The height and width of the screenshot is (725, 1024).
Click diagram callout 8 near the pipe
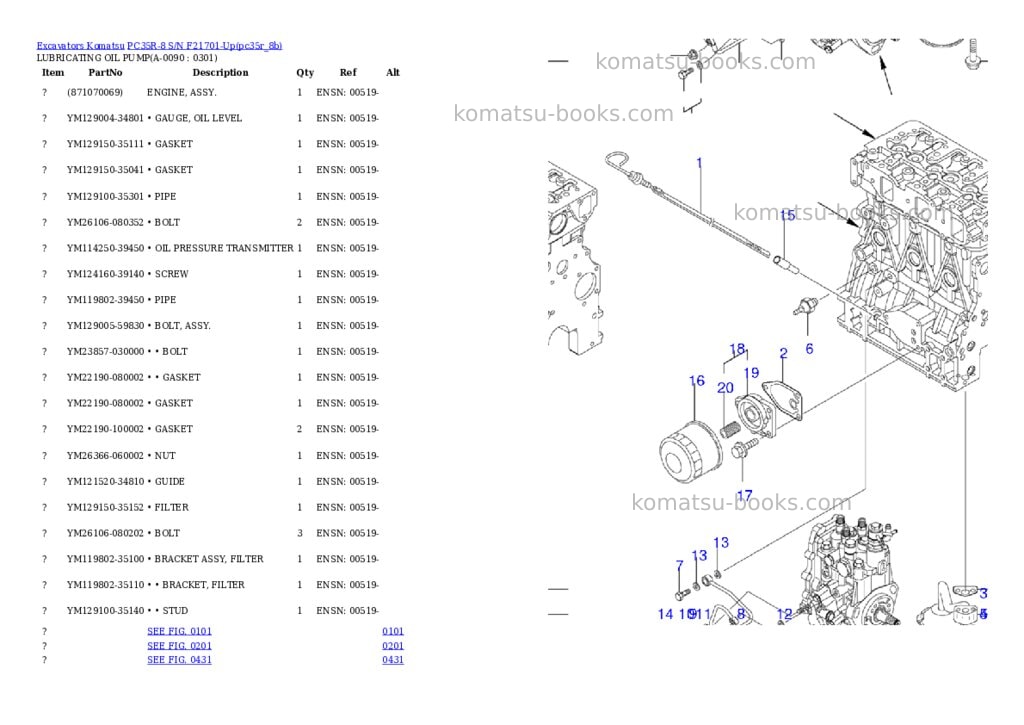point(741,614)
